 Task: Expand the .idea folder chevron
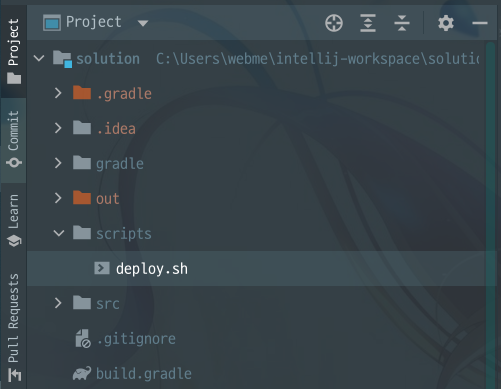tap(58, 128)
